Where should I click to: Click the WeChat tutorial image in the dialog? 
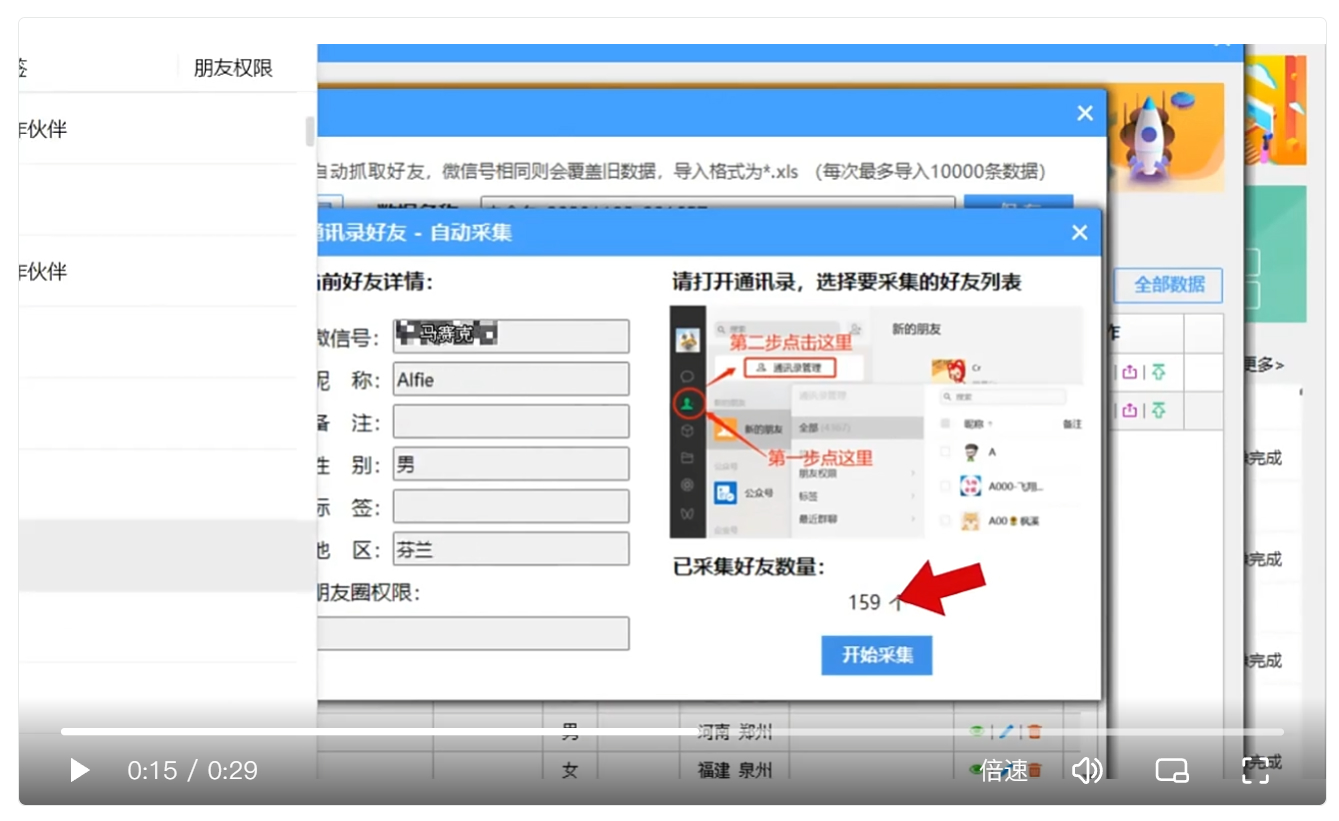coord(876,423)
